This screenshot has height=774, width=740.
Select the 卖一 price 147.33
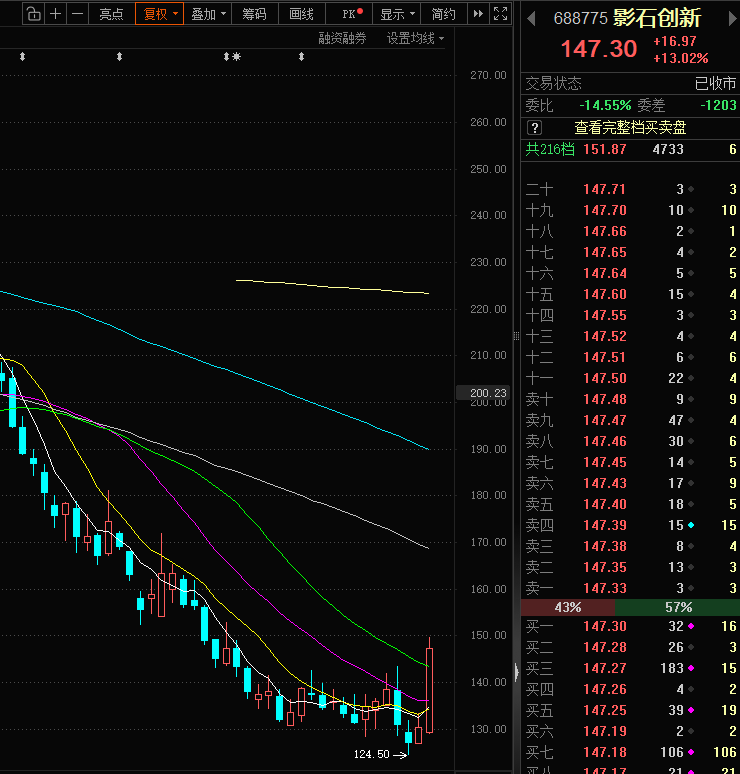605,588
